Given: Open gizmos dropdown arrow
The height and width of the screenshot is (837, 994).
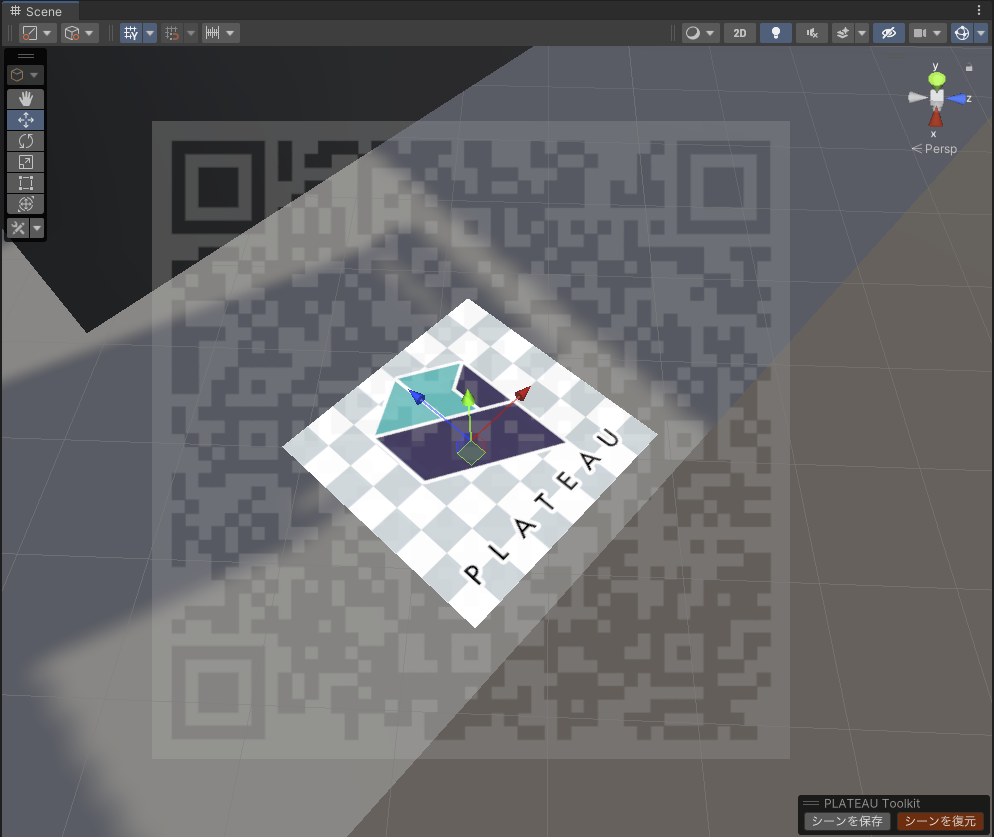Looking at the screenshot, I should [981, 33].
